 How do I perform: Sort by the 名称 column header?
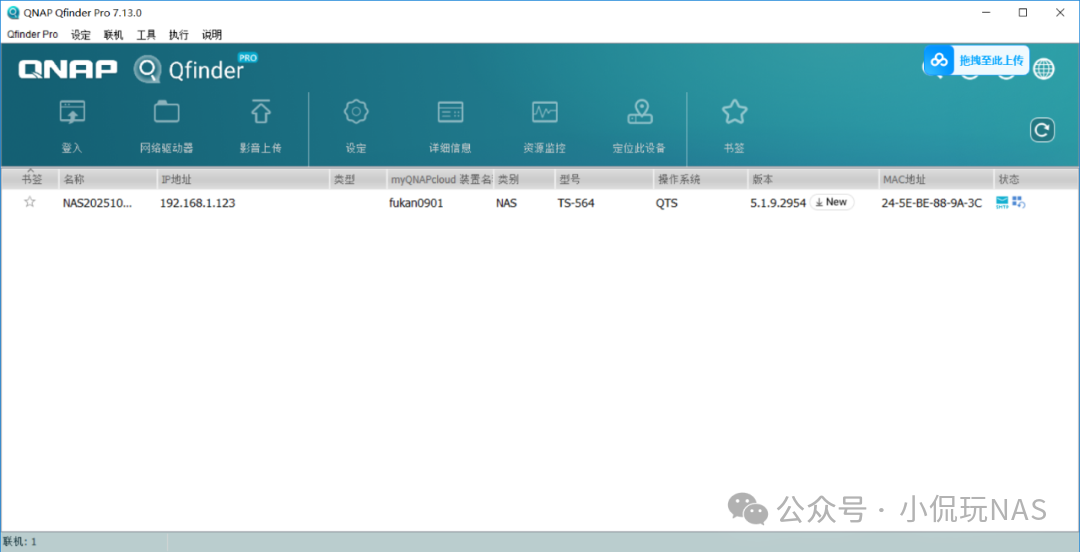(107, 179)
